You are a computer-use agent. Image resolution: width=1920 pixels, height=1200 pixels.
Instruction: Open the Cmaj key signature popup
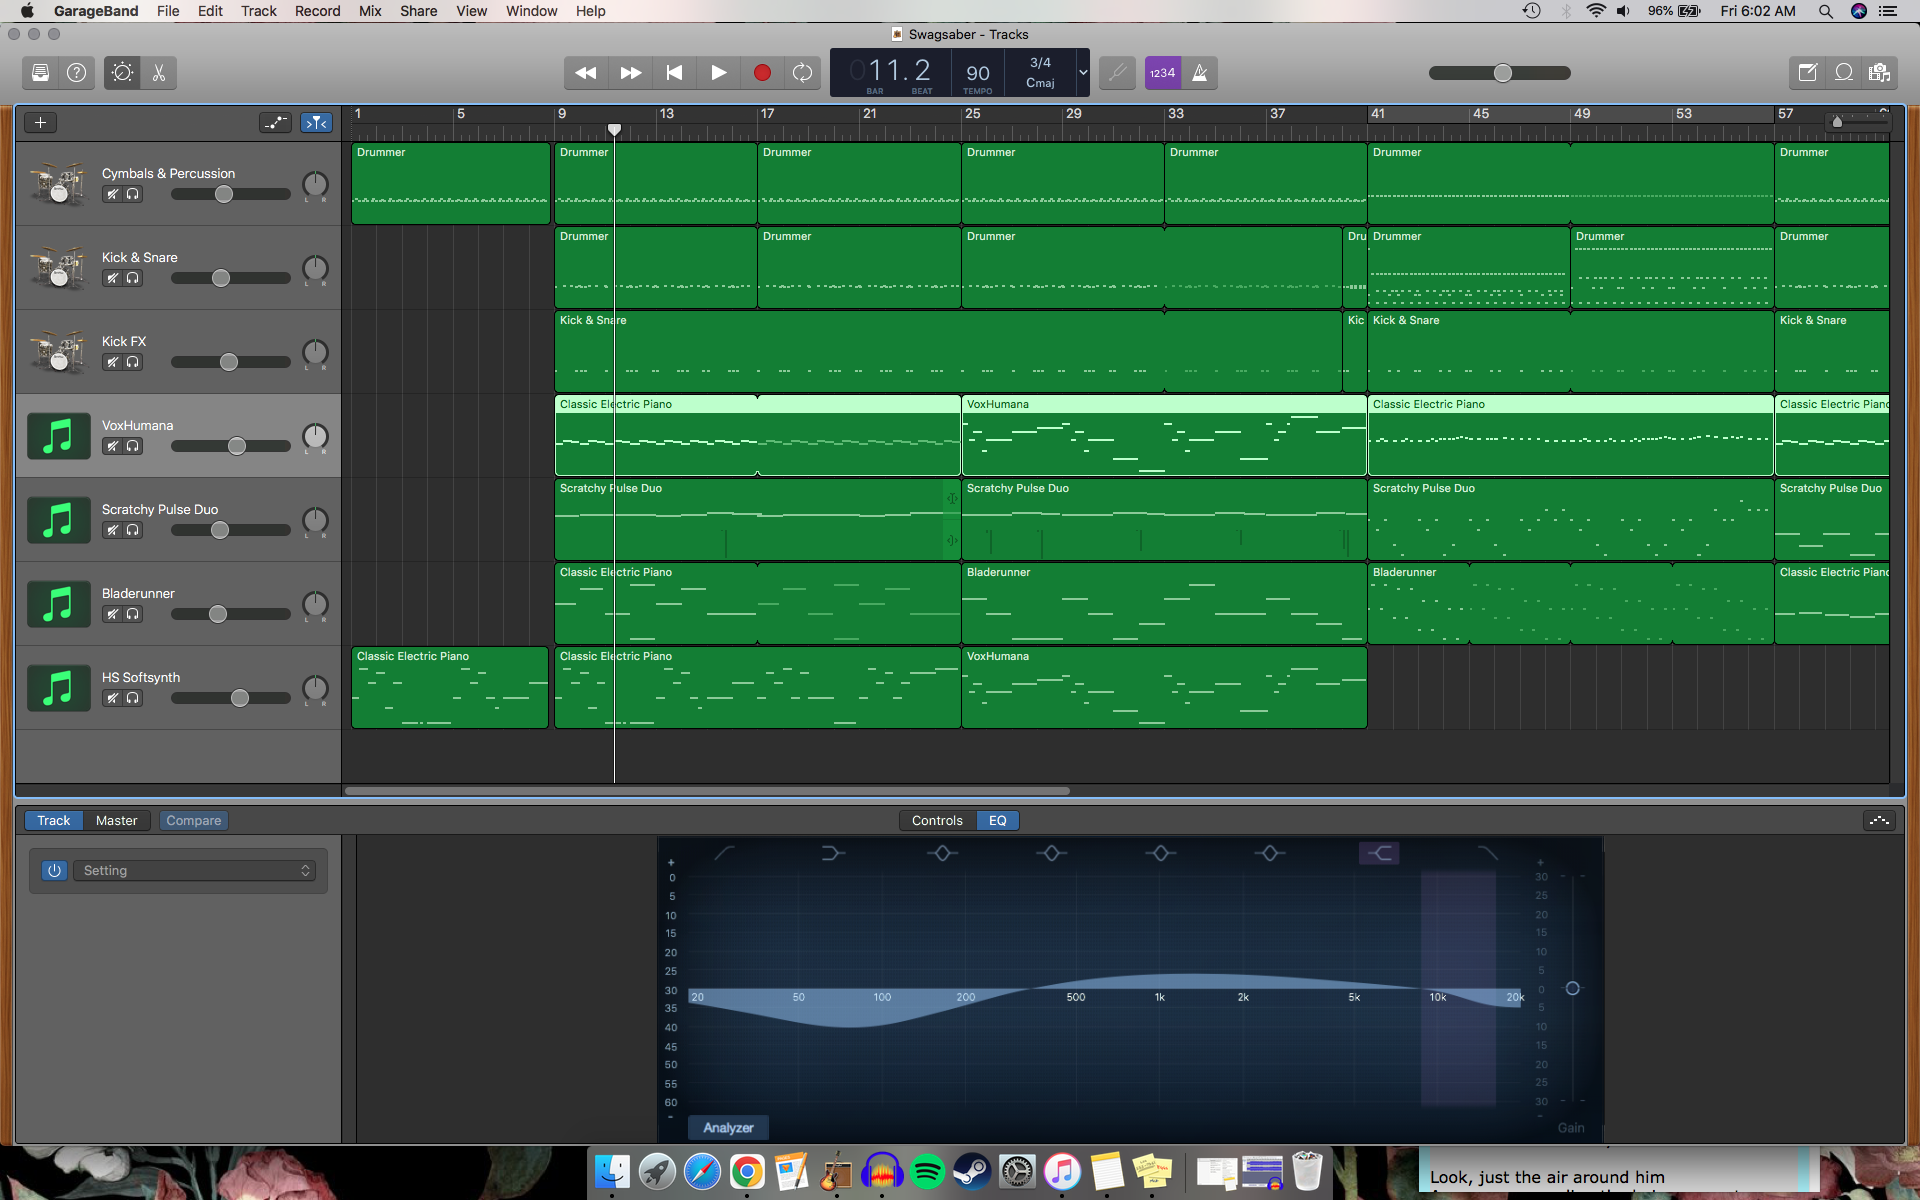(x=1040, y=83)
